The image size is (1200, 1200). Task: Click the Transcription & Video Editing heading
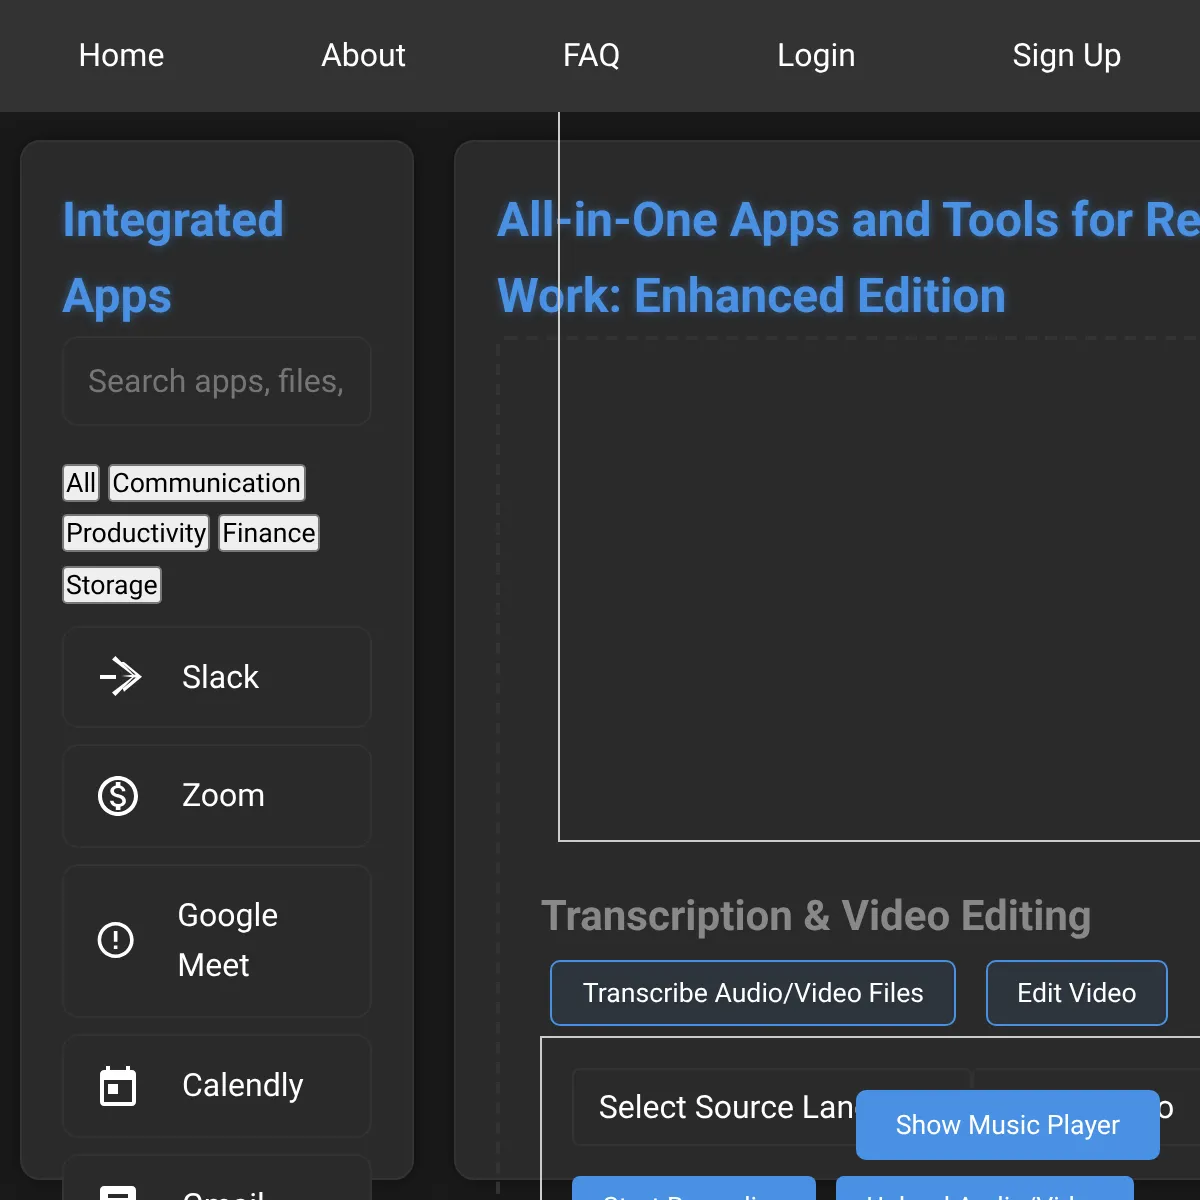click(816, 916)
